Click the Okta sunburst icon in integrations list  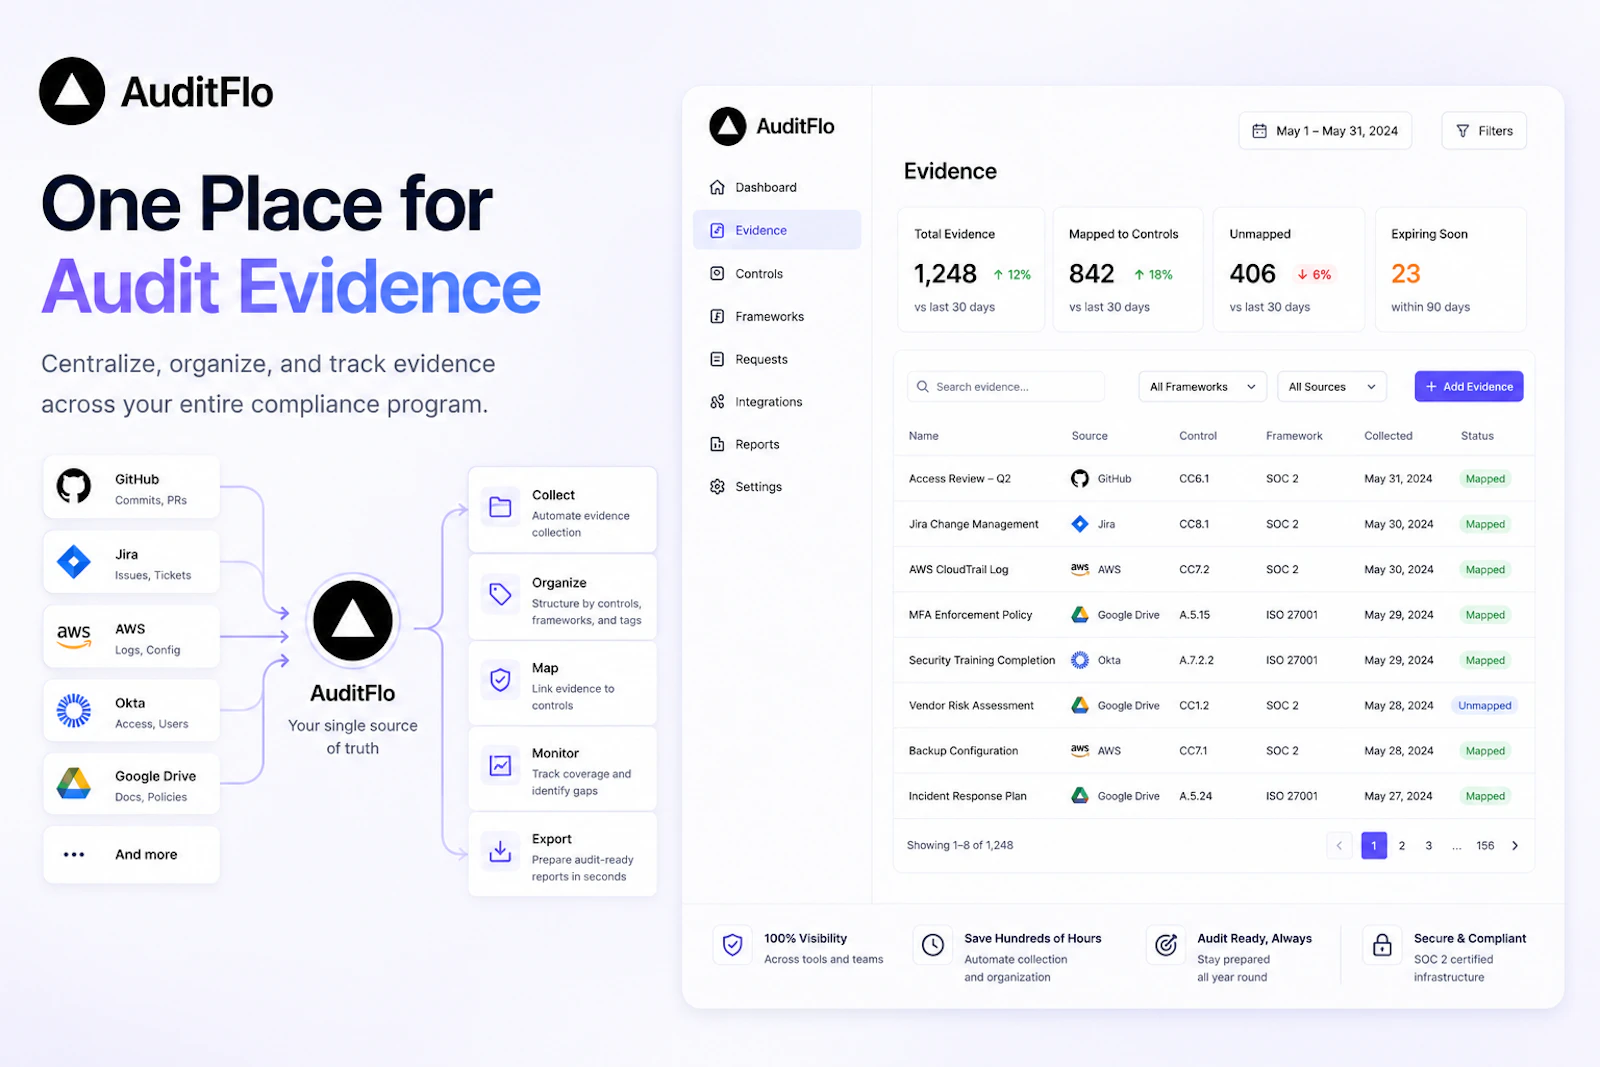pyautogui.click(x=74, y=710)
